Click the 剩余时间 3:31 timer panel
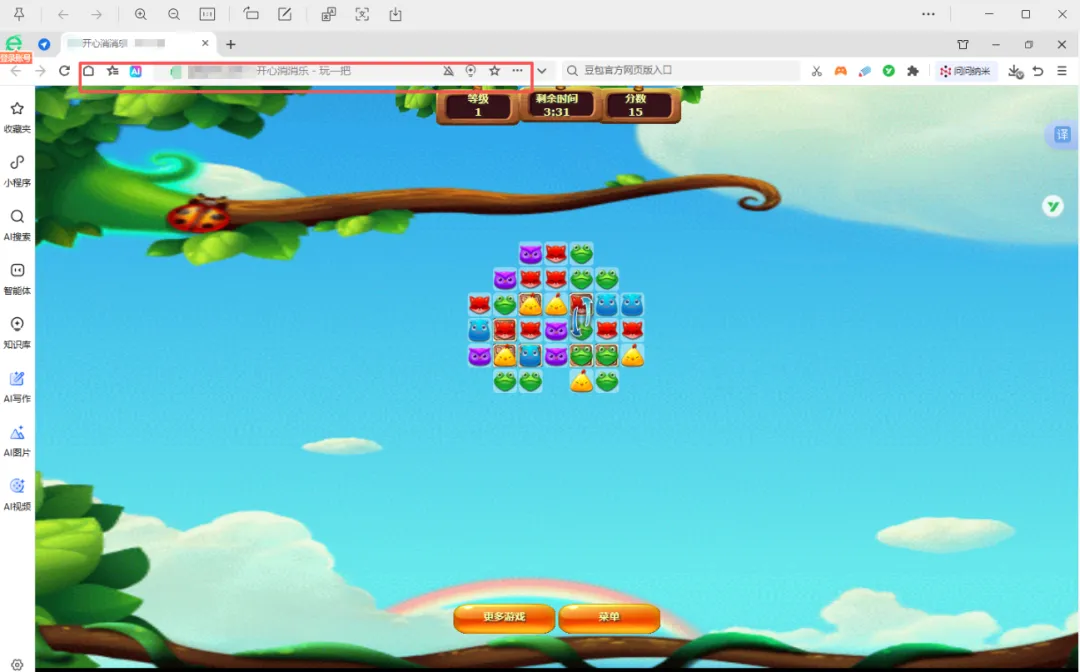This screenshot has width=1080, height=672. pos(557,105)
